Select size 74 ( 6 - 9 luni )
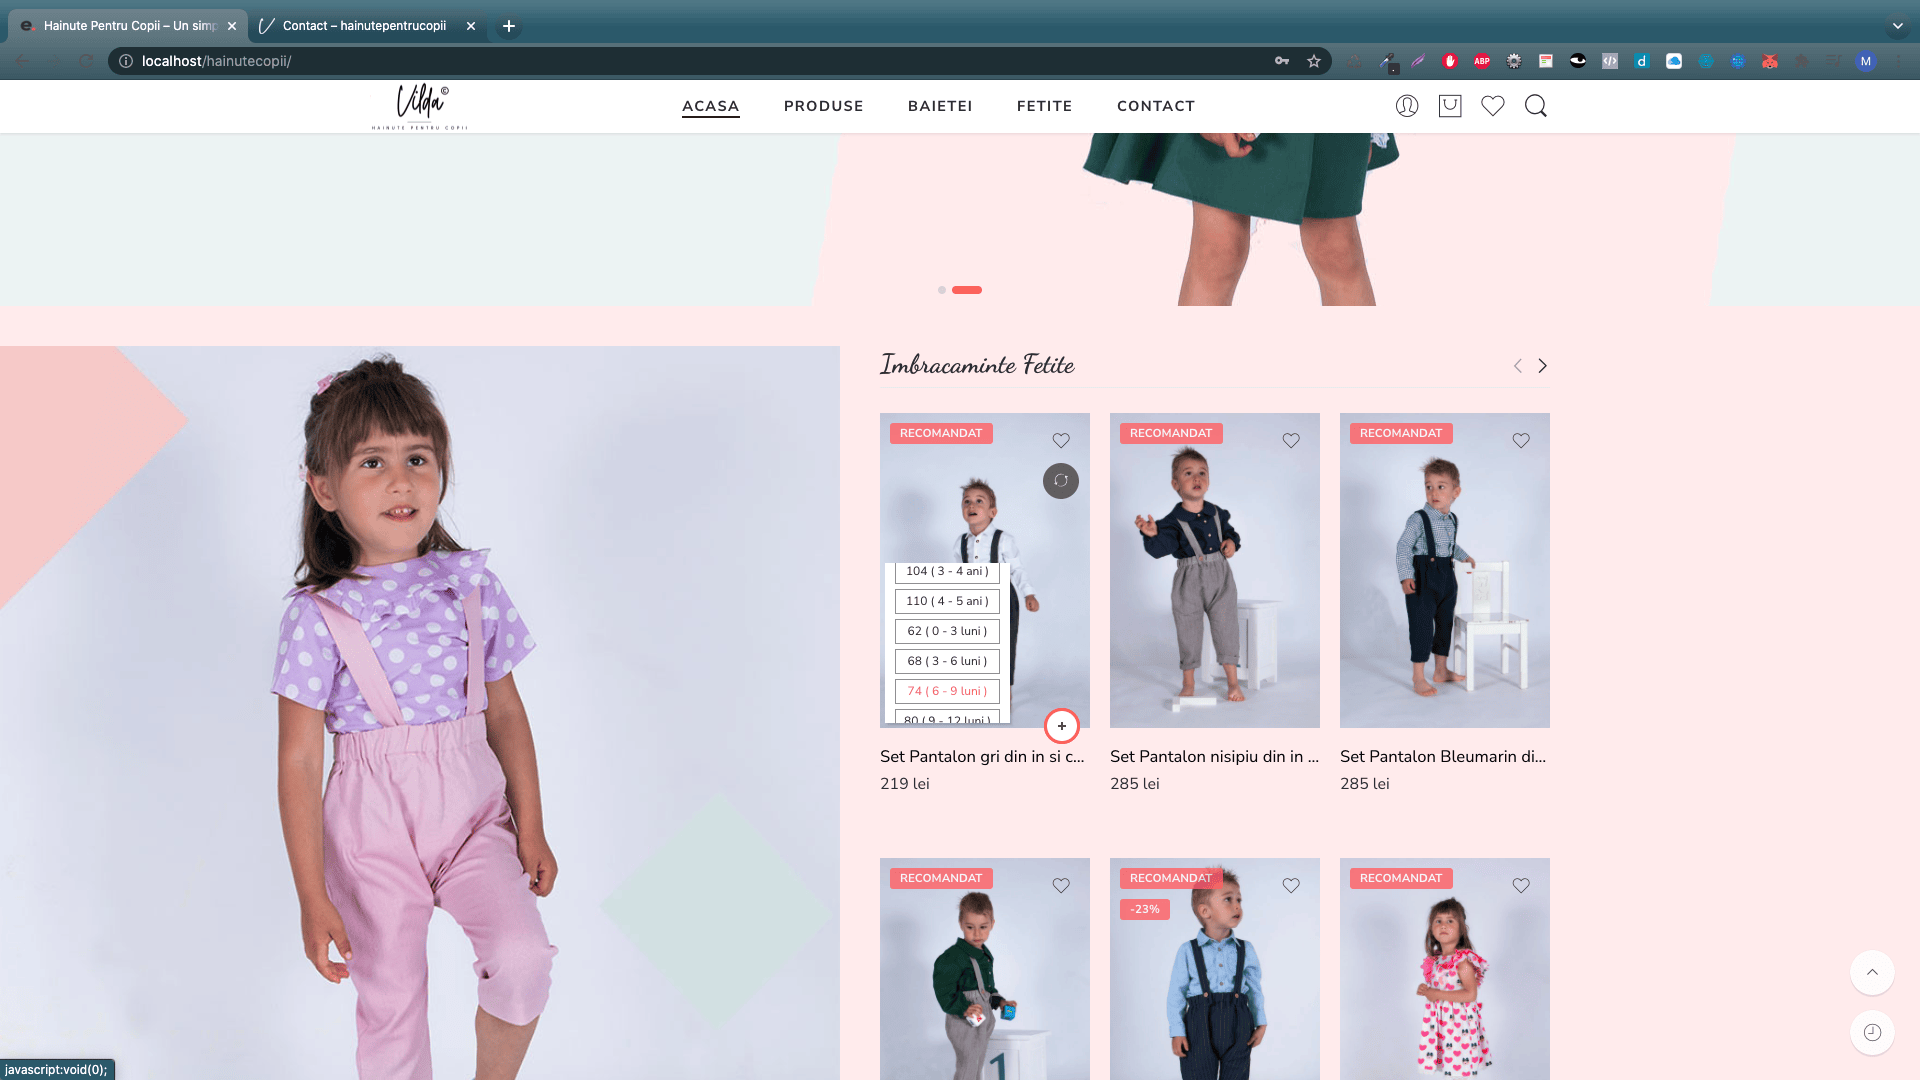The width and height of the screenshot is (1920, 1080). coord(947,691)
